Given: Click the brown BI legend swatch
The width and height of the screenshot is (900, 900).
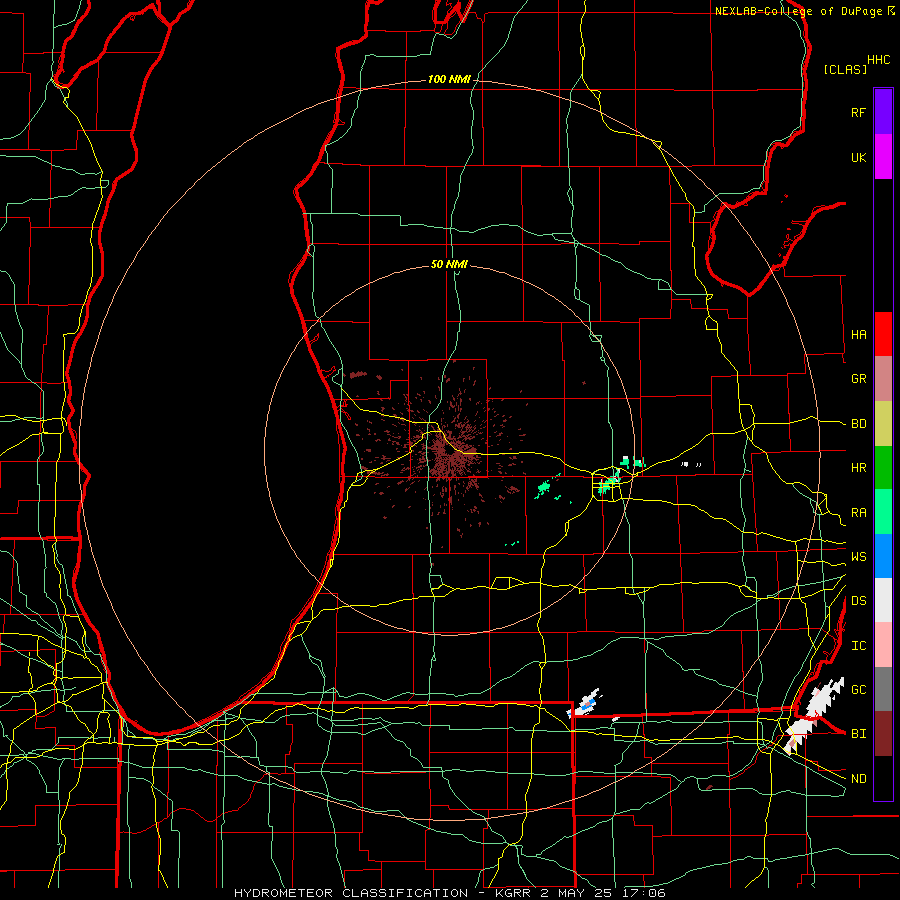Looking at the screenshot, I should click(883, 734).
